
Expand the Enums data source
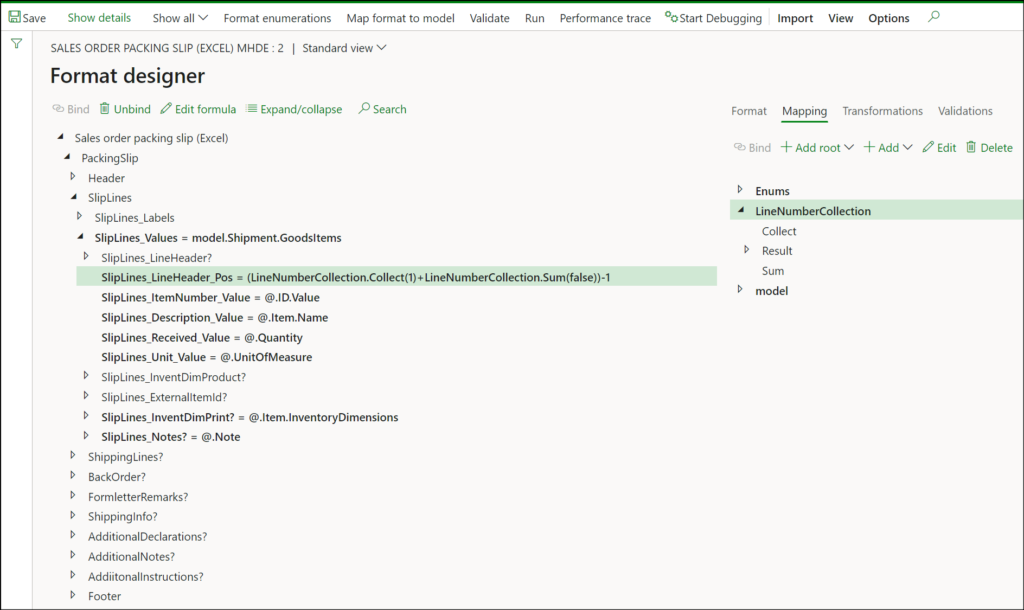[741, 189]
